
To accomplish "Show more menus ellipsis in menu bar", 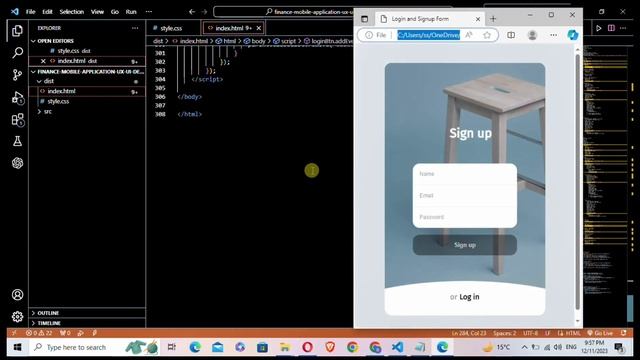I will [149, 12].
